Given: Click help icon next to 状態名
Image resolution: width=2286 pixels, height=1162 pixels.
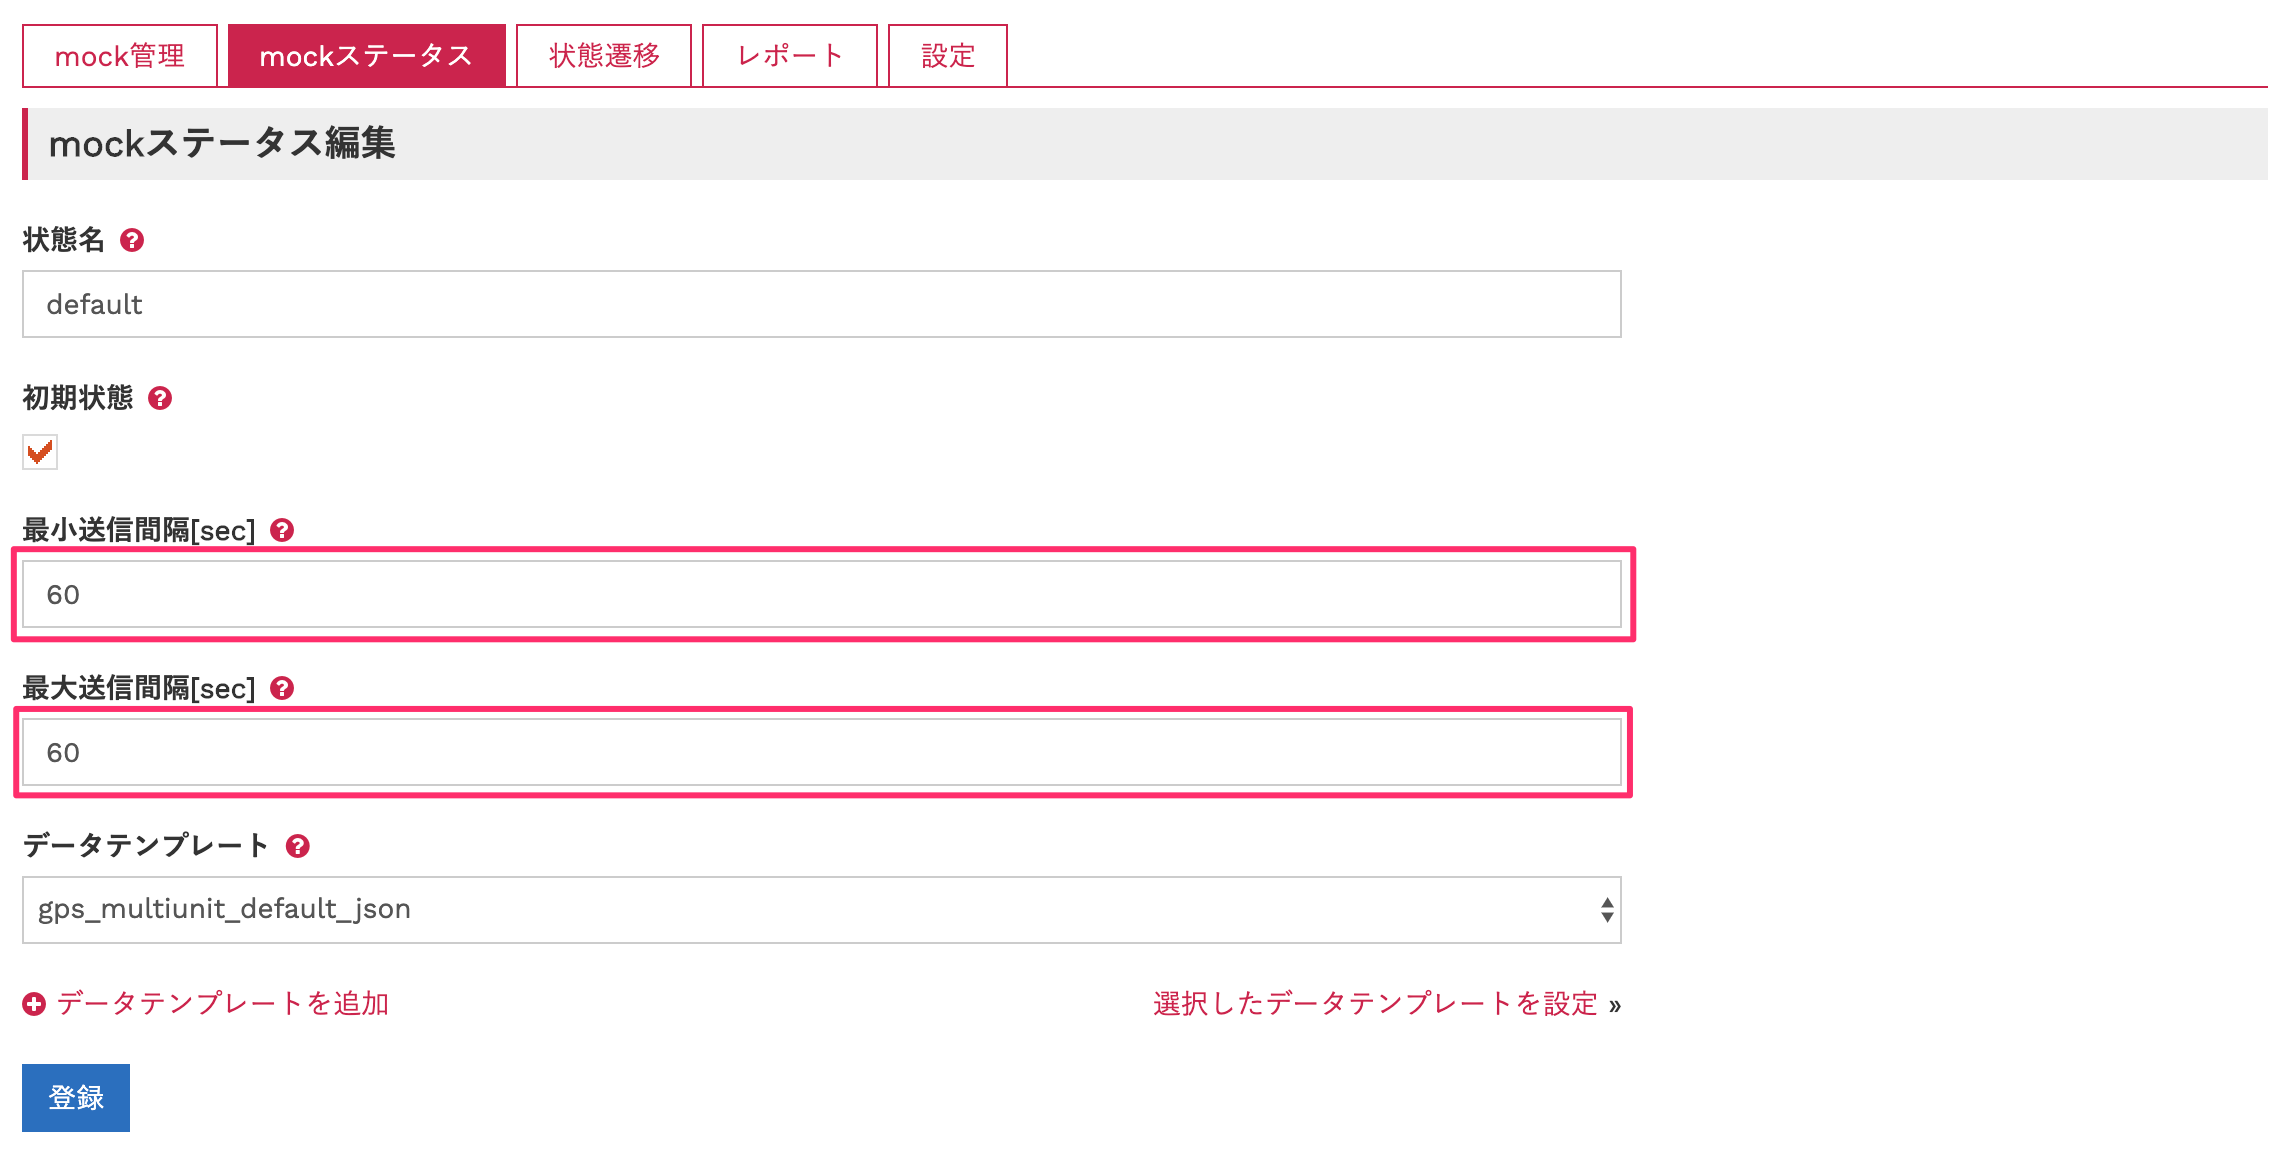Looking at the screenshot, I should [x=132, y=240].
